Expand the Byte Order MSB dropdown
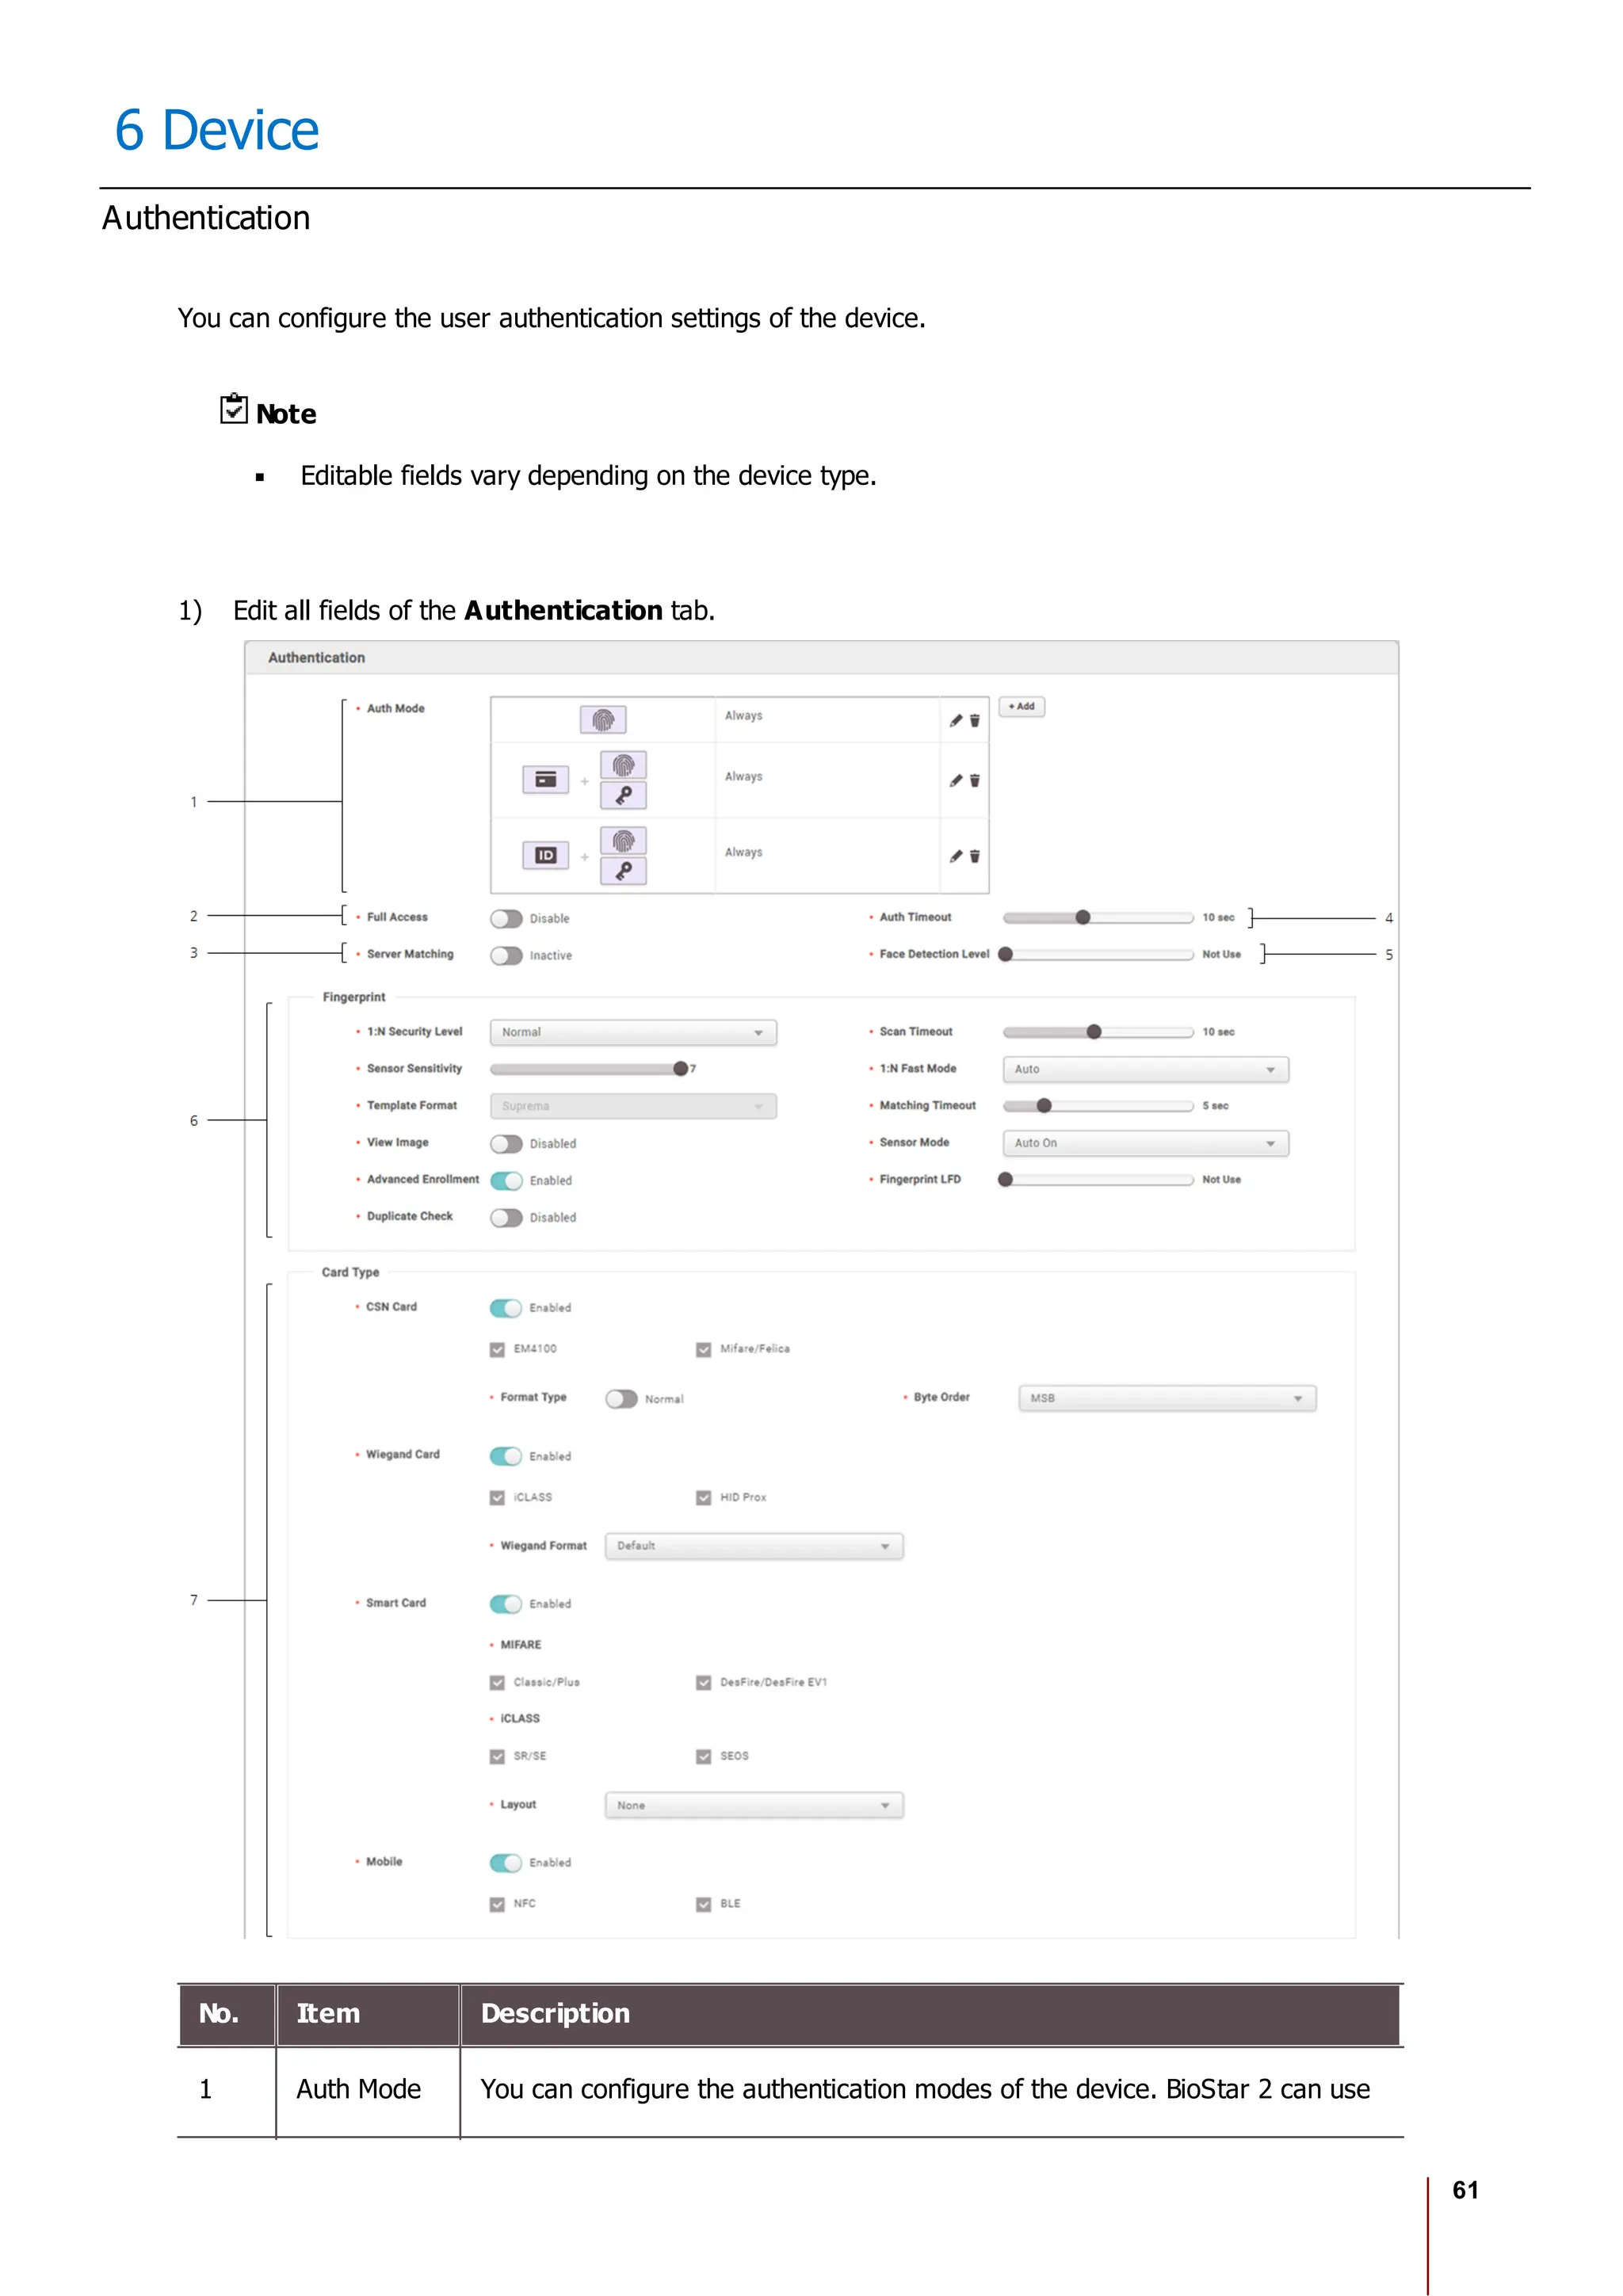The width and height of the screenshot is (1623, 2296). pos(1167,1398)
